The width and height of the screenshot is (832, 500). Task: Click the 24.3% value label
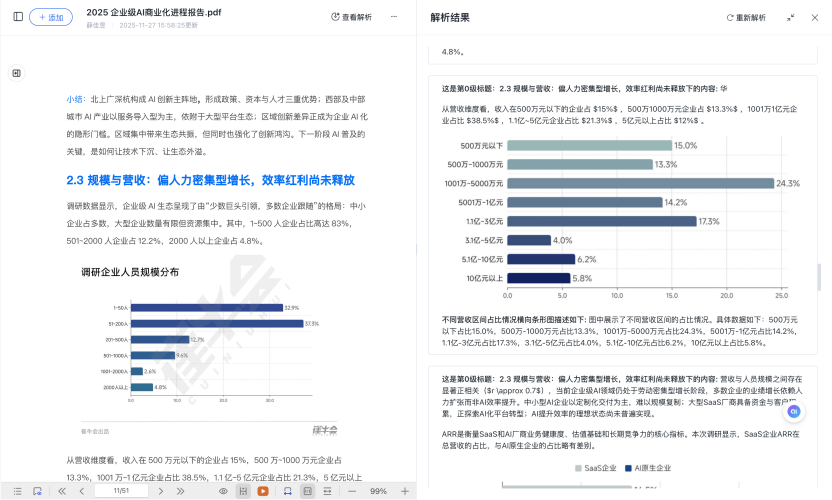(x=788, y=184)
